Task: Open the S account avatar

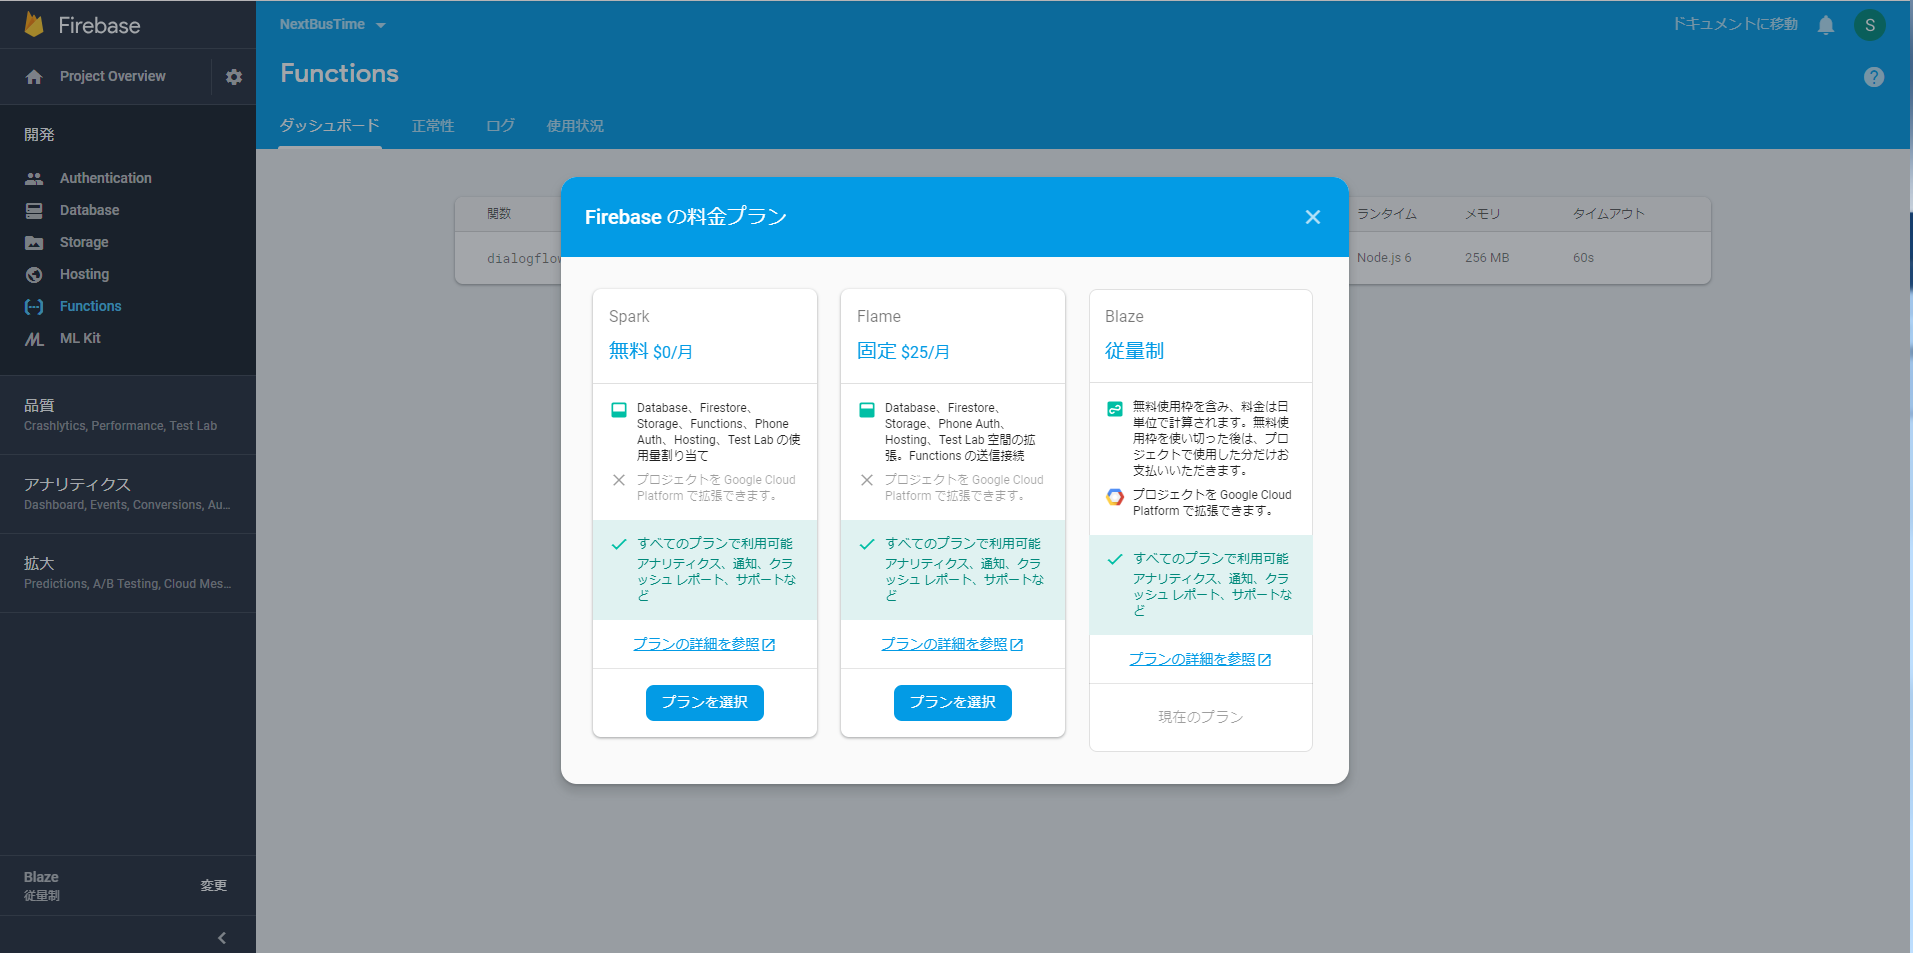Action: point(1869,25)
